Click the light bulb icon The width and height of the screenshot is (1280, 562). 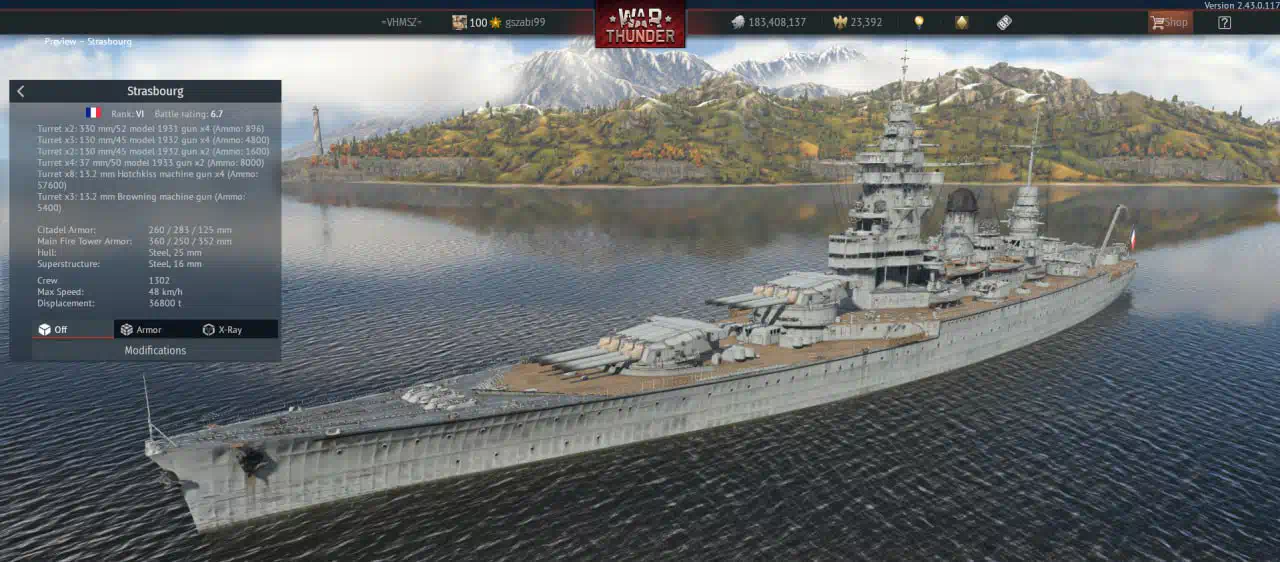pos(919,22)
